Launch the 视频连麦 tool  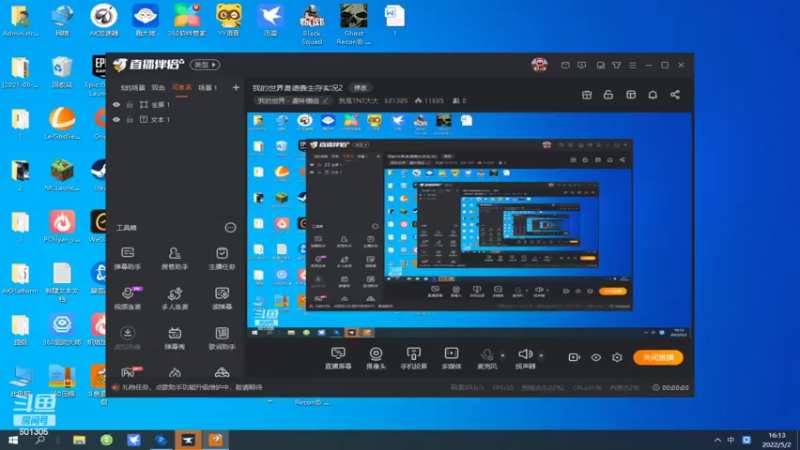pos(128,298)
